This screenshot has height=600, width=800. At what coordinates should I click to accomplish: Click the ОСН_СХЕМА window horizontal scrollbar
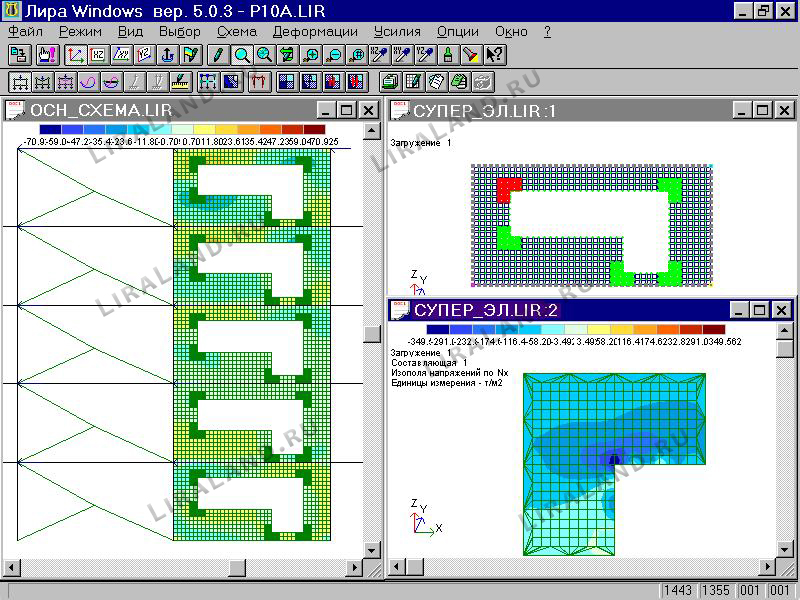coord(190,568)
